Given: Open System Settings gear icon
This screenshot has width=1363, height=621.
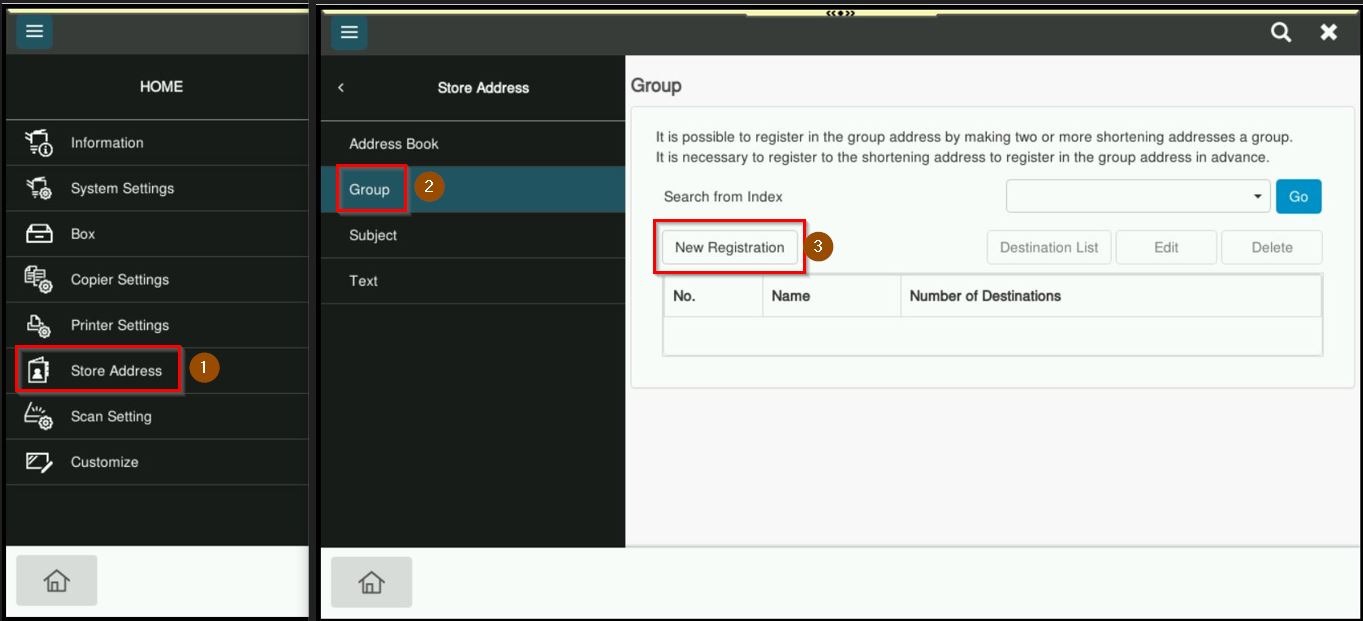Looking at the screenshot, I should [x=38, y=188].
